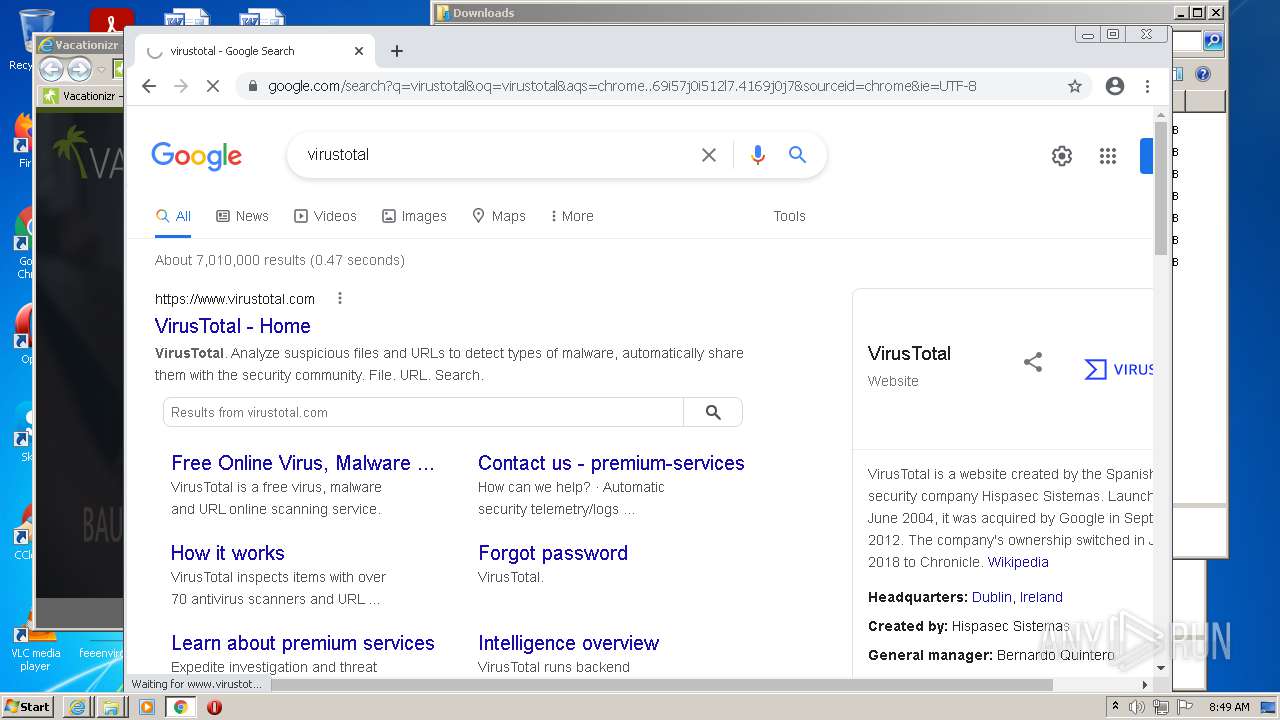Switch to the Maps results tab
The width and height of the screenshot is (1280, 720).
point(498,216)
